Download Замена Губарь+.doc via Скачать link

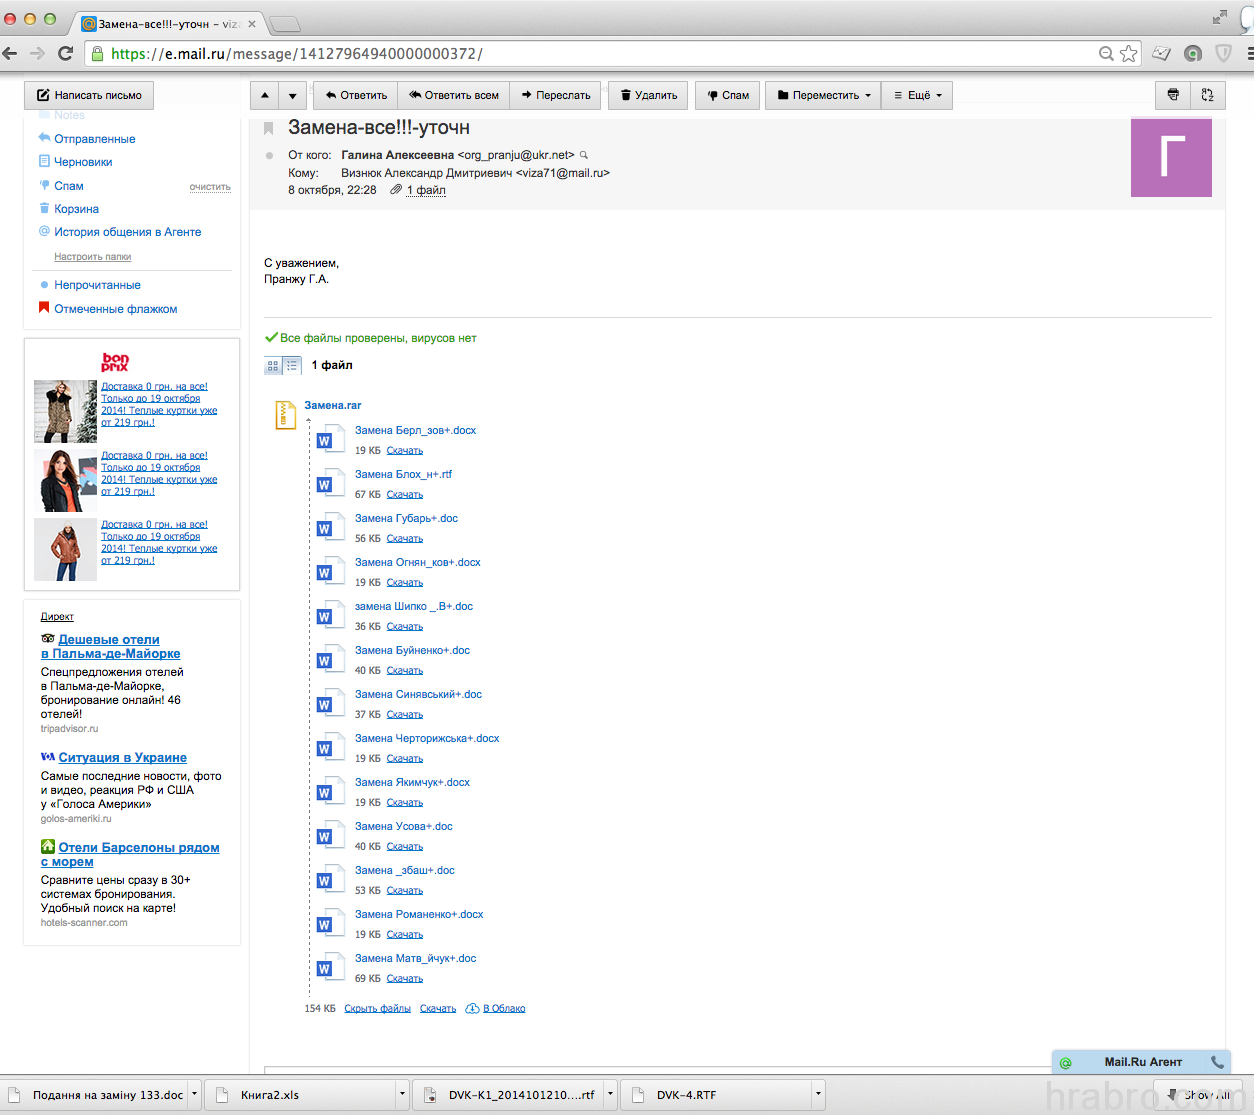point(404,539)
